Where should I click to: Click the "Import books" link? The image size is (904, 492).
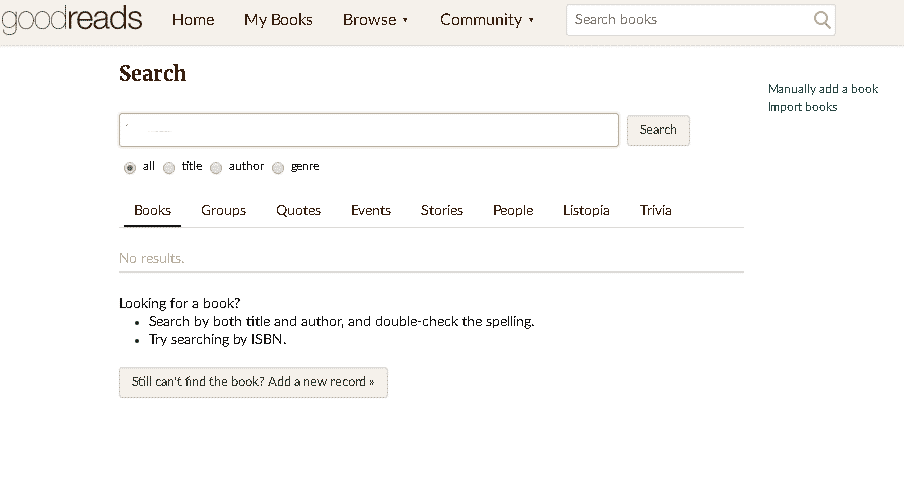pos(802,107)
